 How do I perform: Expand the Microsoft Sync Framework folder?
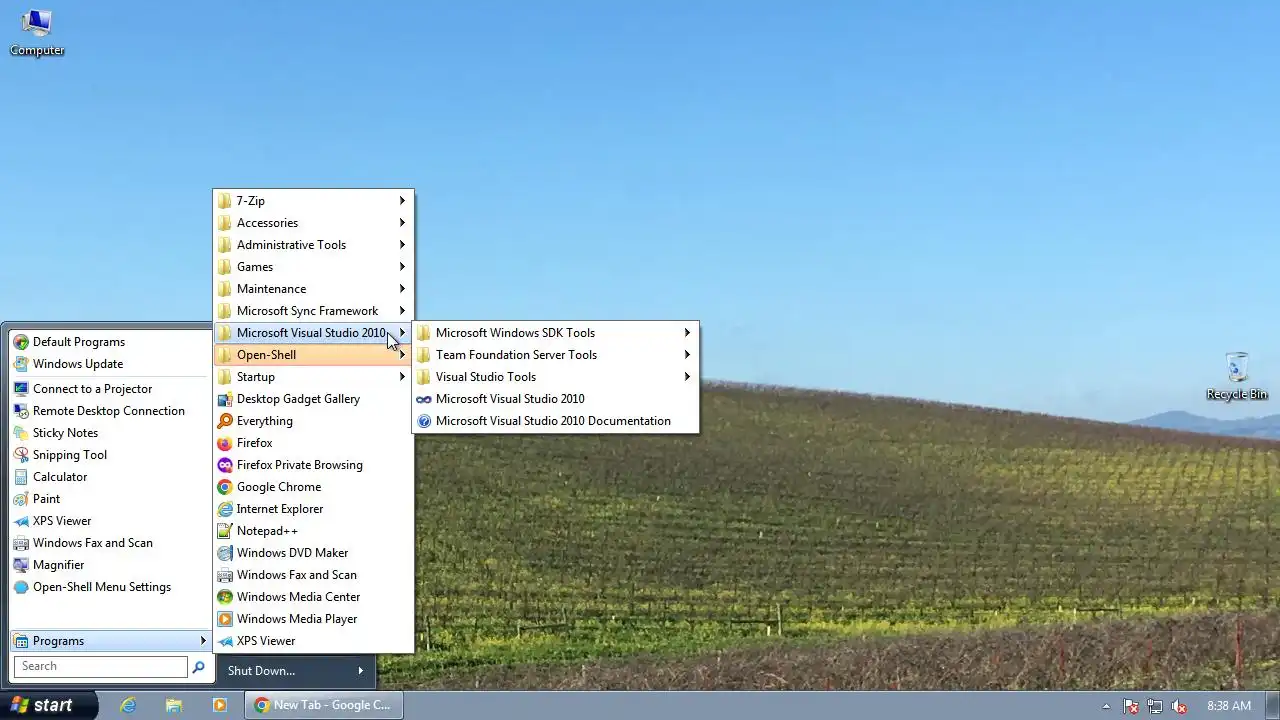313,311
